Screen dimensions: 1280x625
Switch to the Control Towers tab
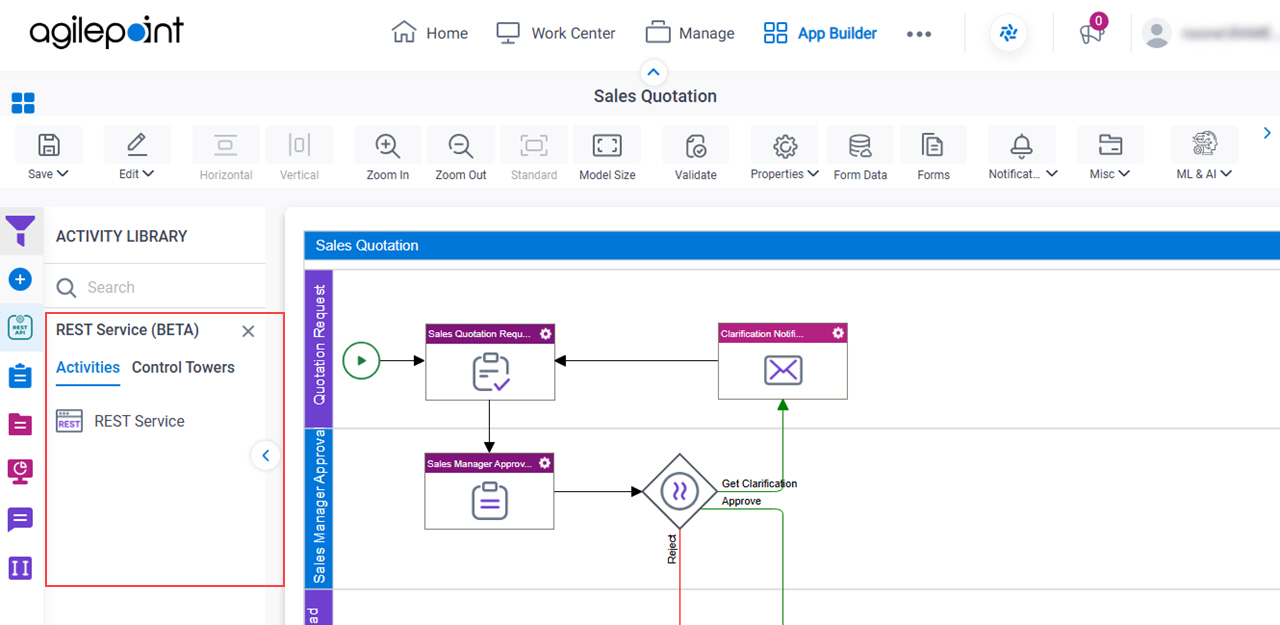(183, 367)
